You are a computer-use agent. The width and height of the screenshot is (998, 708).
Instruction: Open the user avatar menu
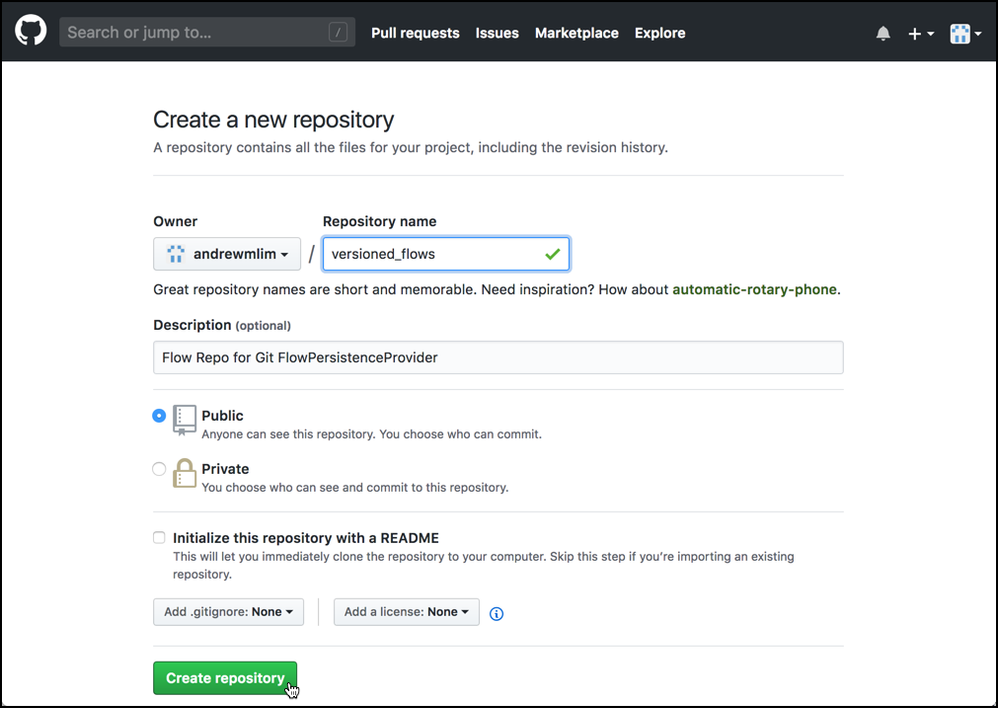point(964,34)
